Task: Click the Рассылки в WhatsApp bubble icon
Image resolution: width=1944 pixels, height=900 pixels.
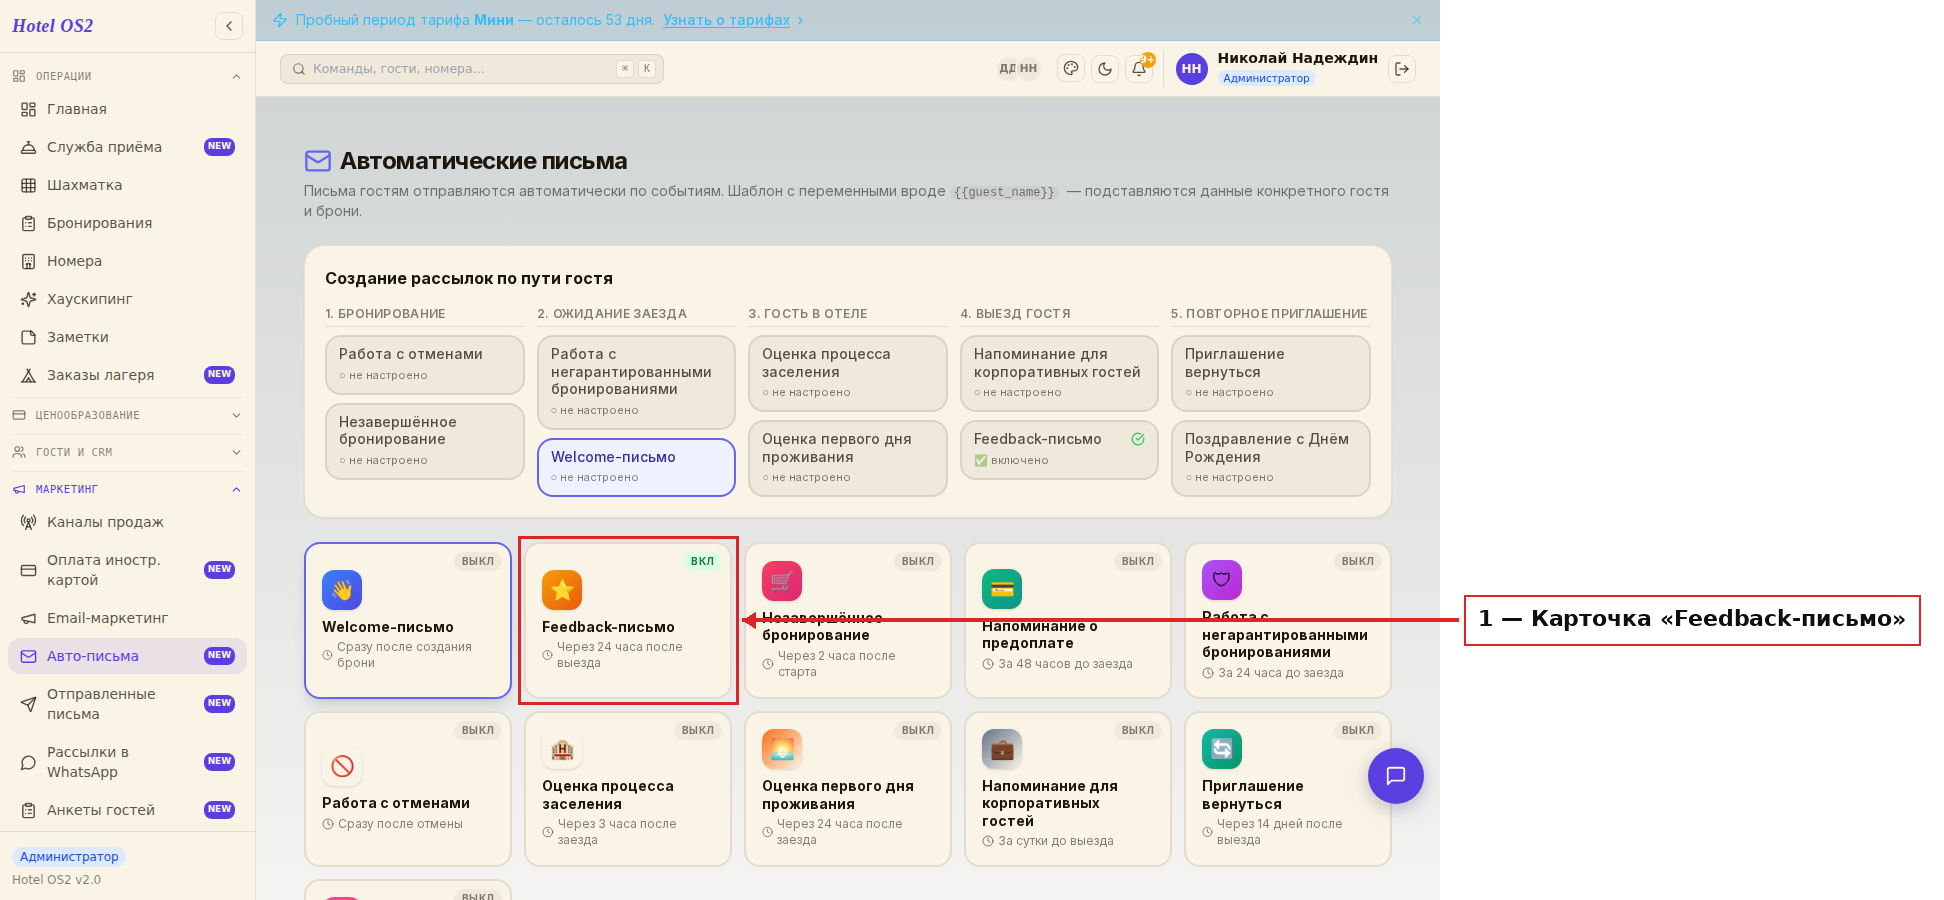Action: [28, 762]
